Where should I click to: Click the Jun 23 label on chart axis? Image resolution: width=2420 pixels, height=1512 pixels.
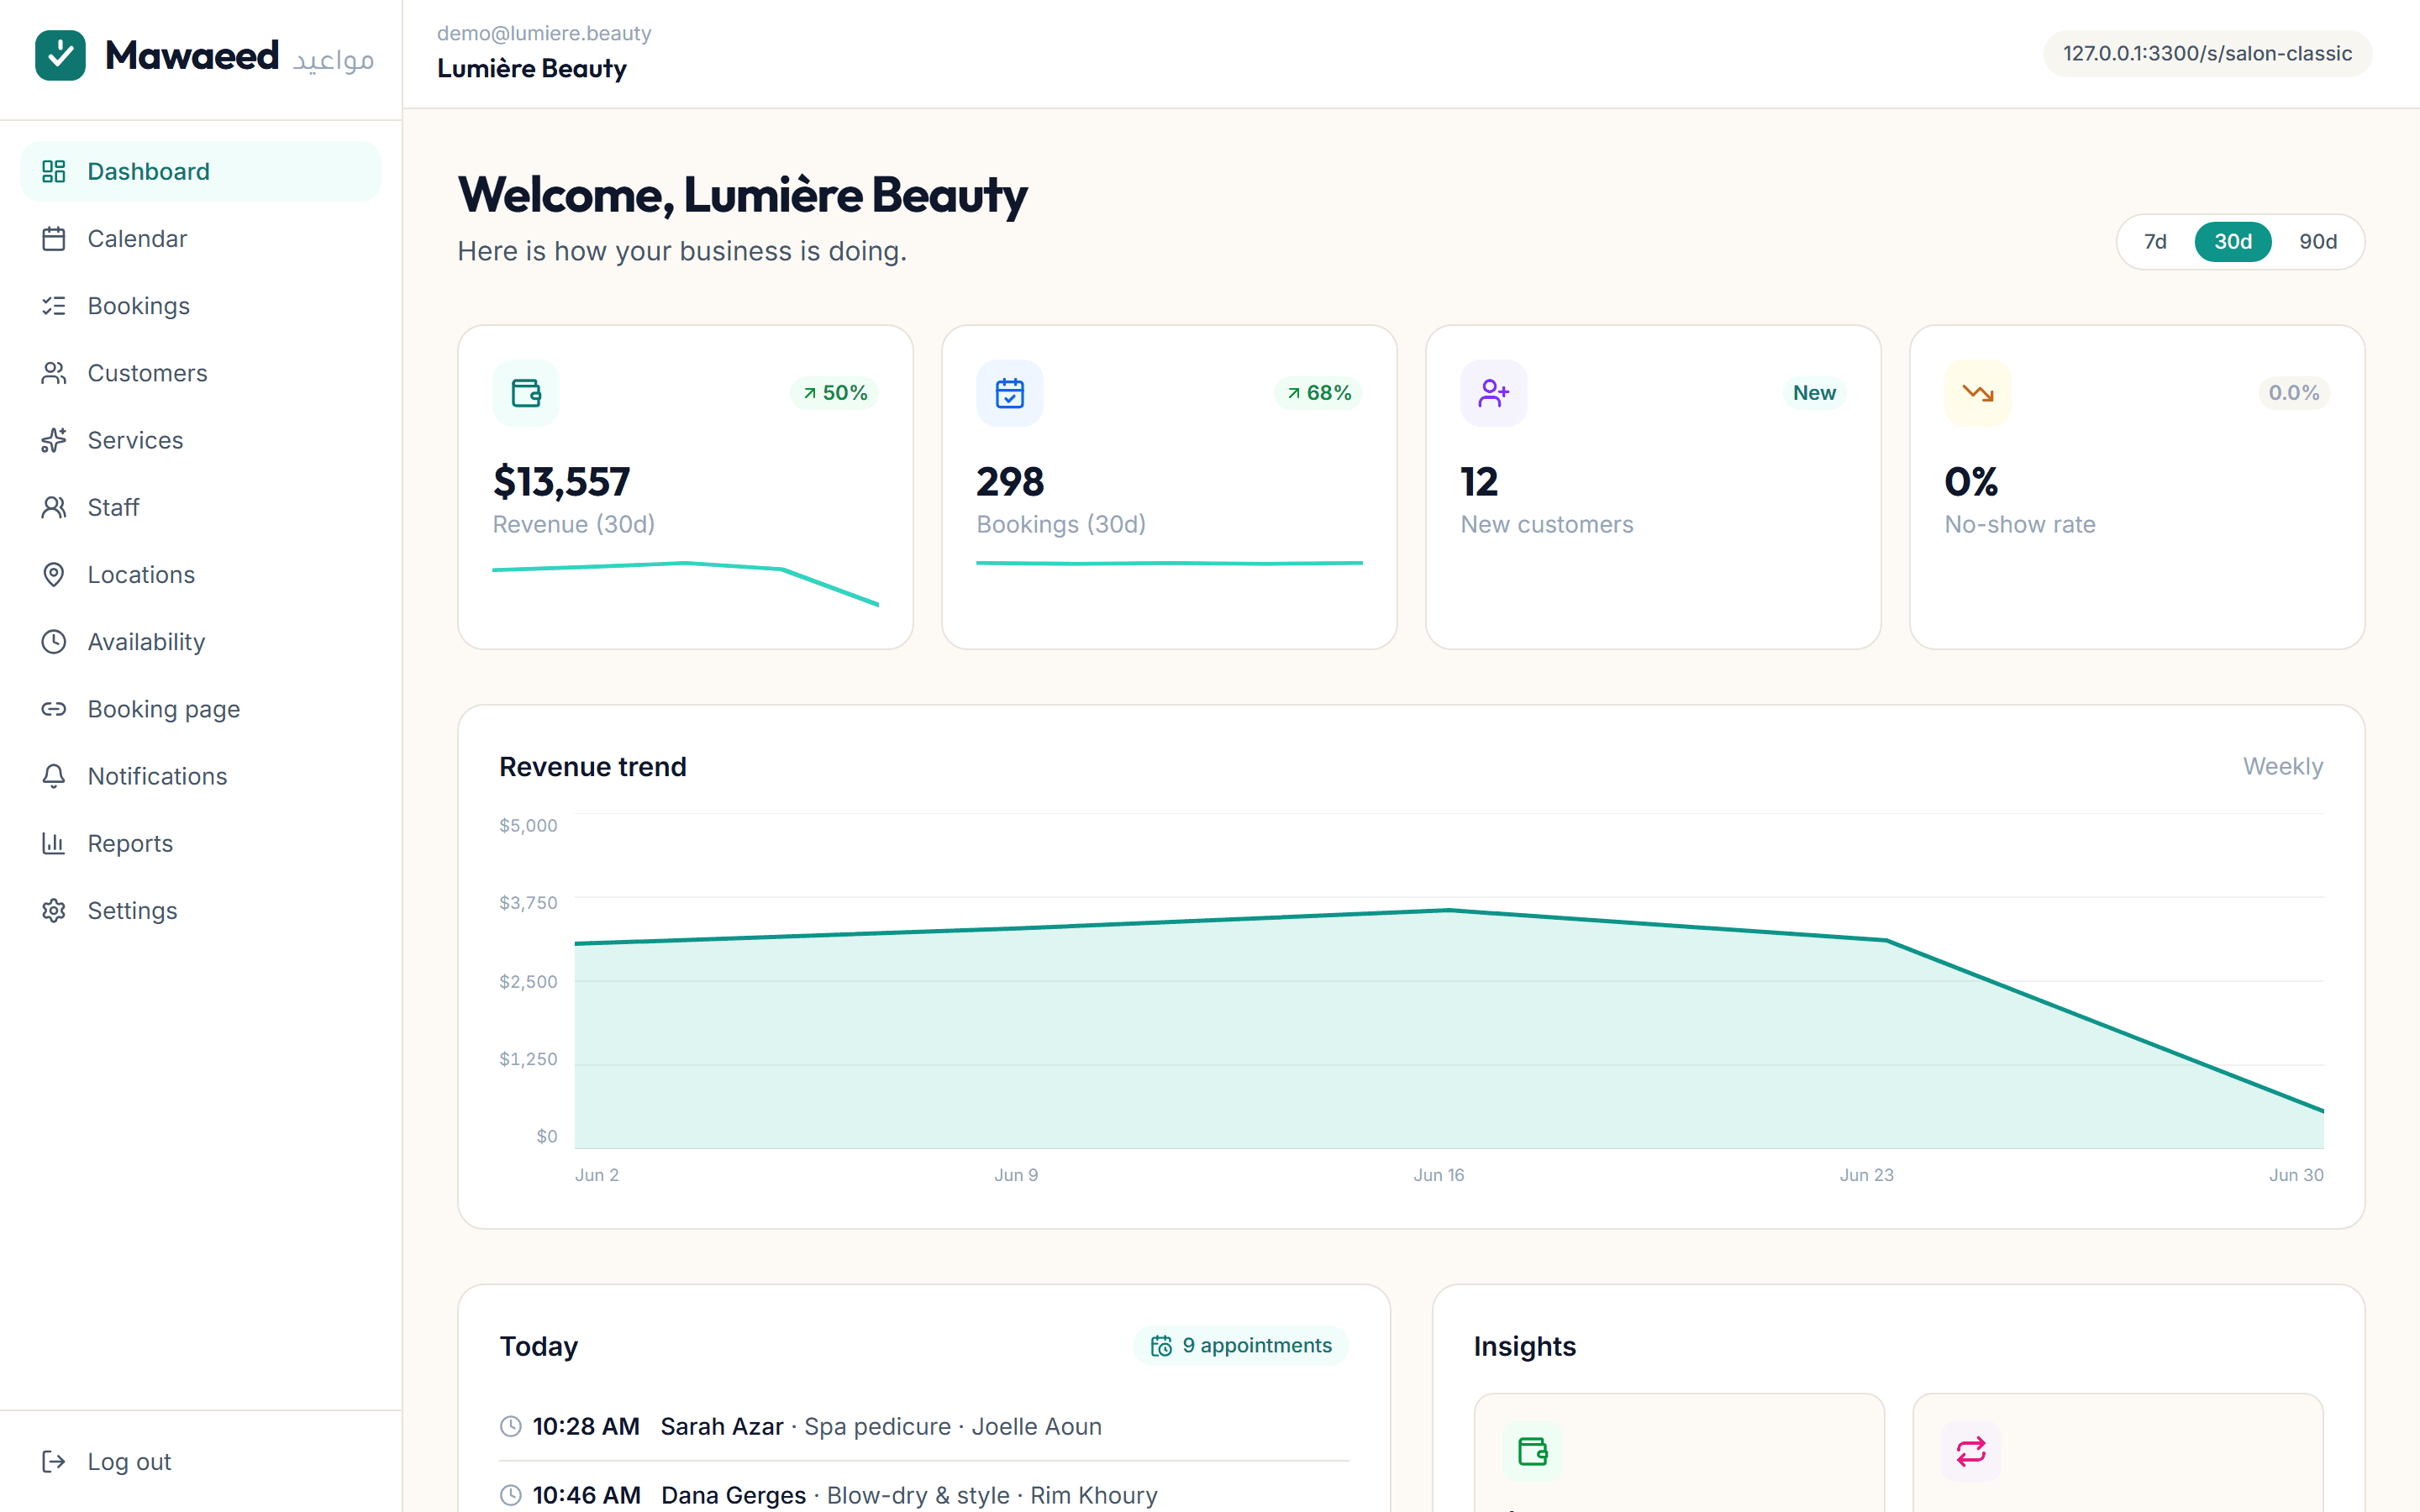[x=1866, y=1175]
